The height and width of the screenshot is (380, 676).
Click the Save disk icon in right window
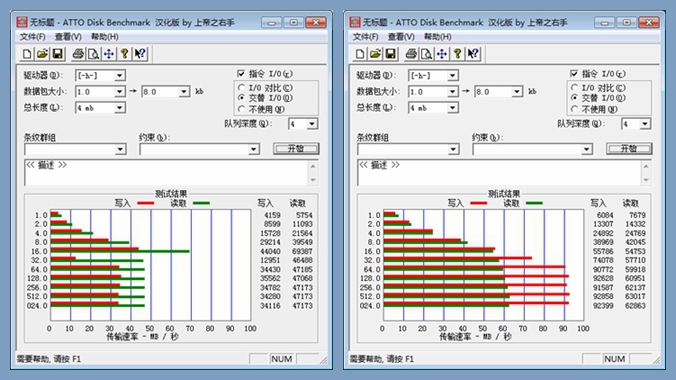[x=390, y=54]
